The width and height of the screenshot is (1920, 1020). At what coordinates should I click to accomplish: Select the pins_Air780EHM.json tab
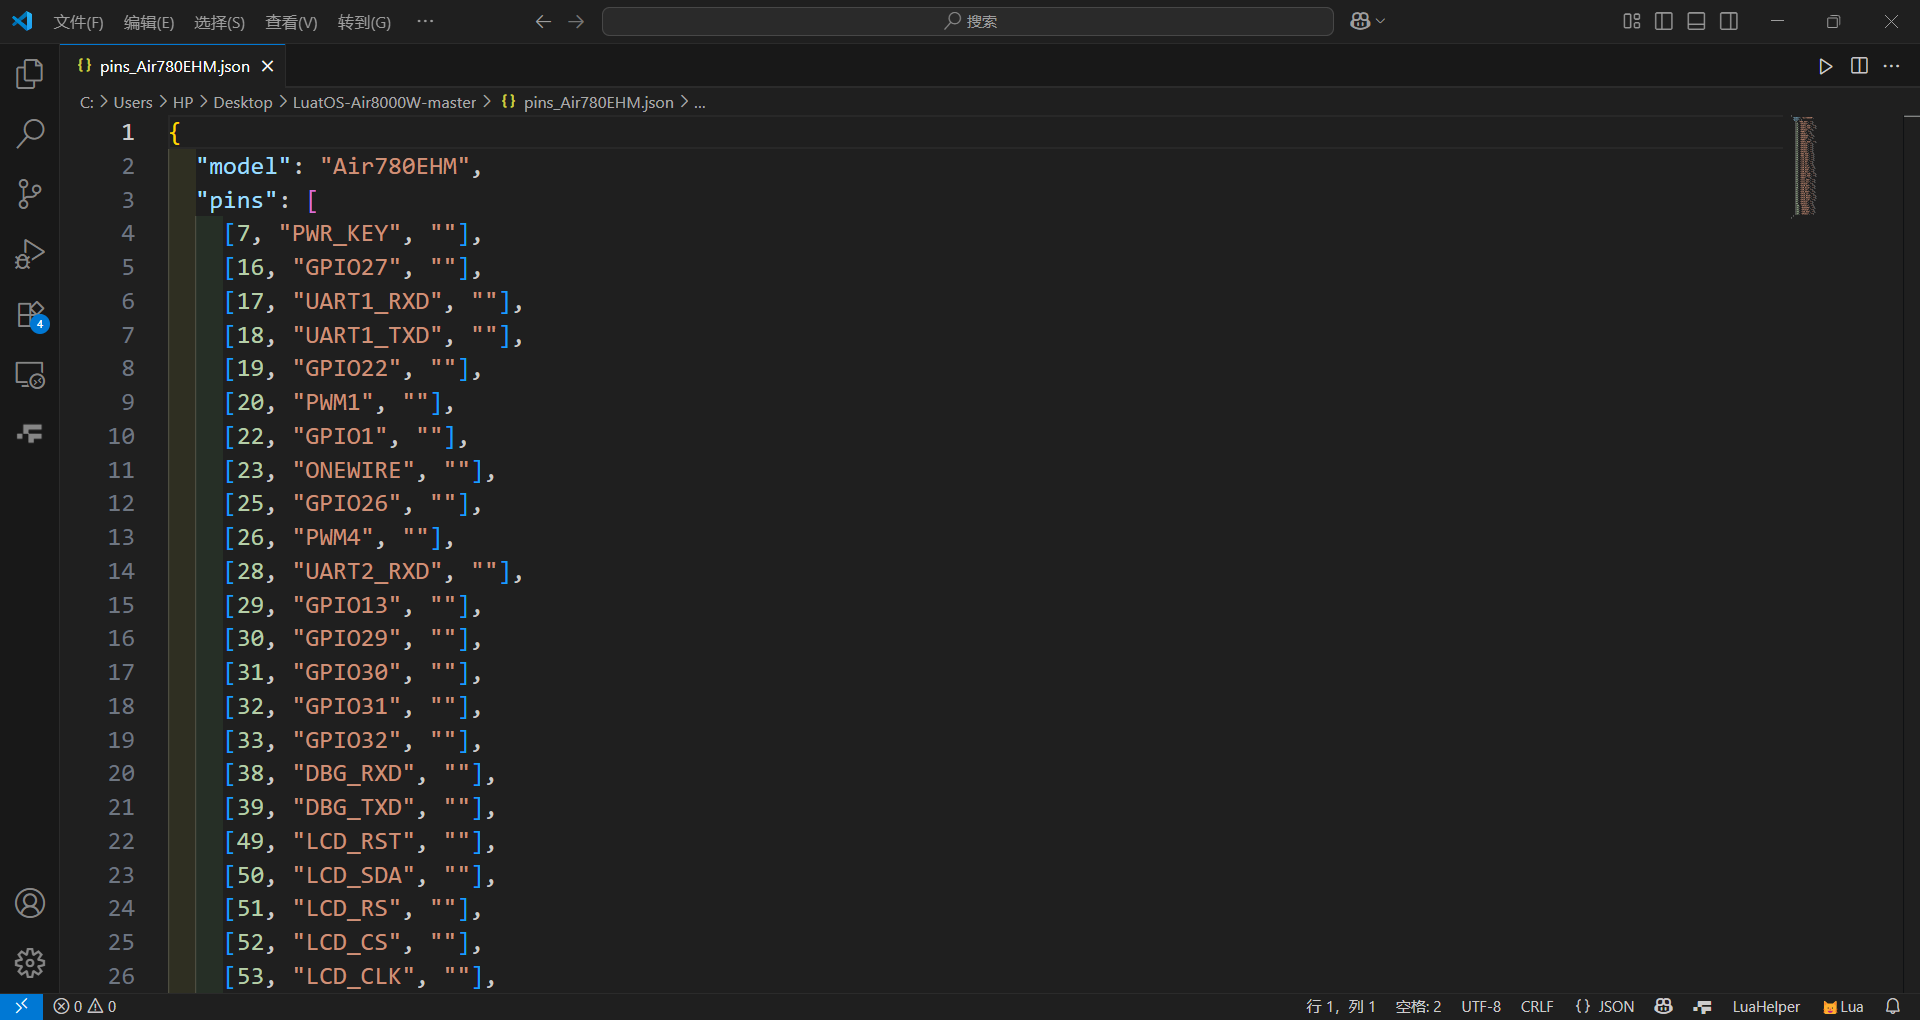point(175,66)
